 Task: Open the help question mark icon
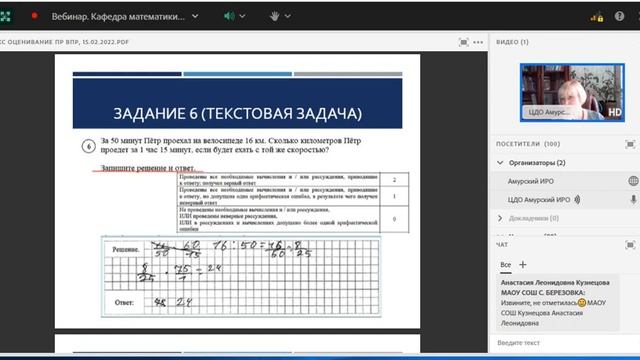click(x=619, y=16)
